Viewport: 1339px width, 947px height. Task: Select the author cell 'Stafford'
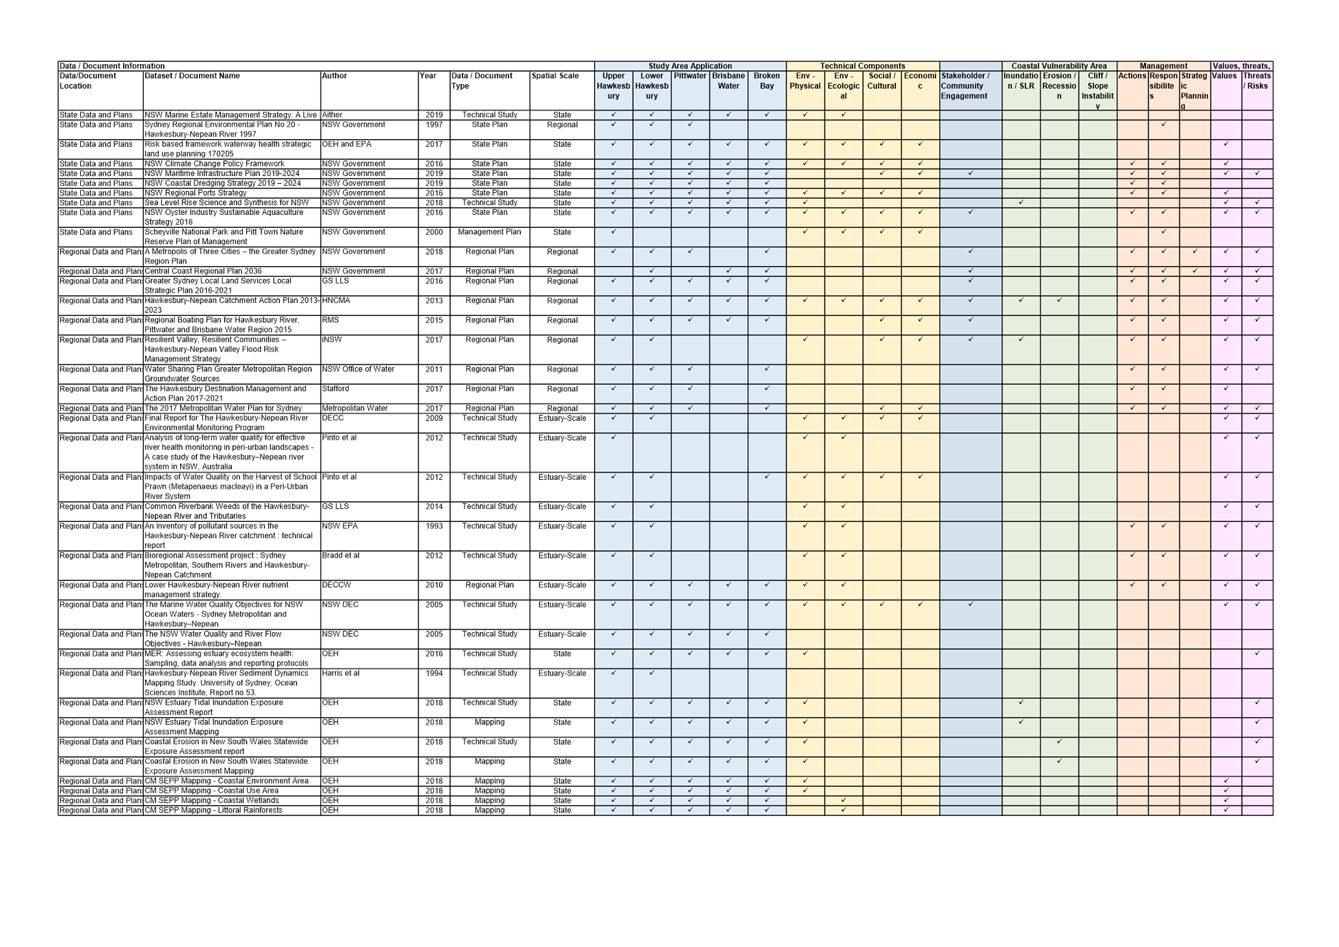coord(369,393)
